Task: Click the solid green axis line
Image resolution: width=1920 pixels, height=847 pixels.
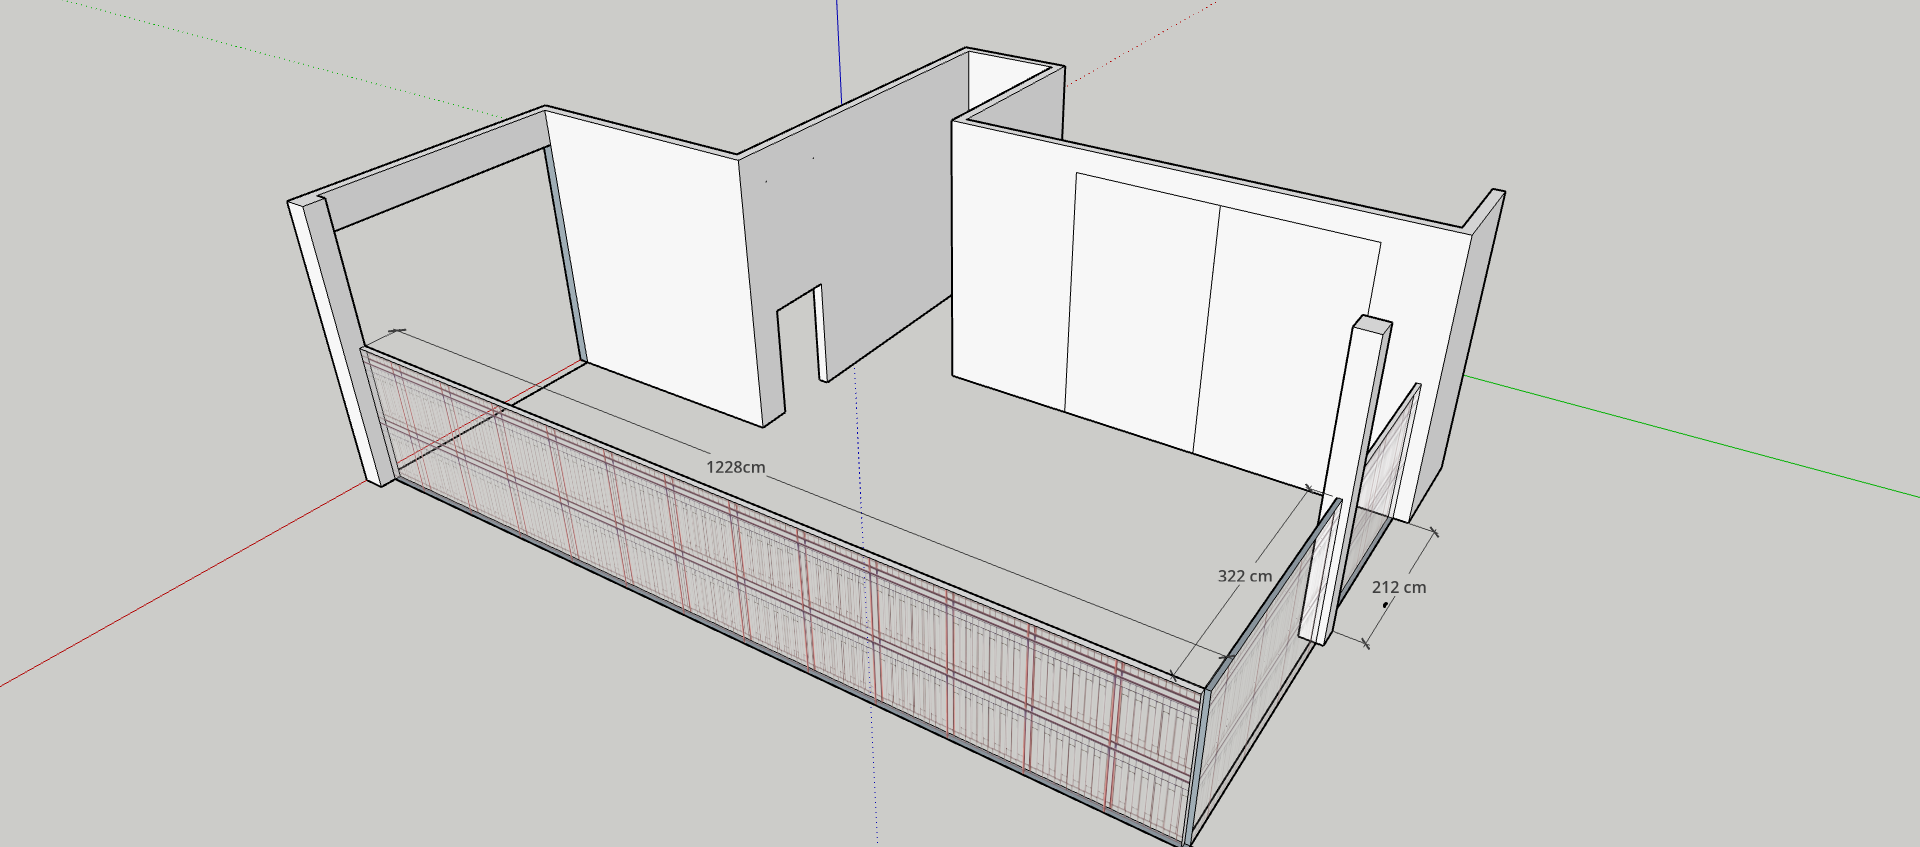Action: [x=1700, y=441]
